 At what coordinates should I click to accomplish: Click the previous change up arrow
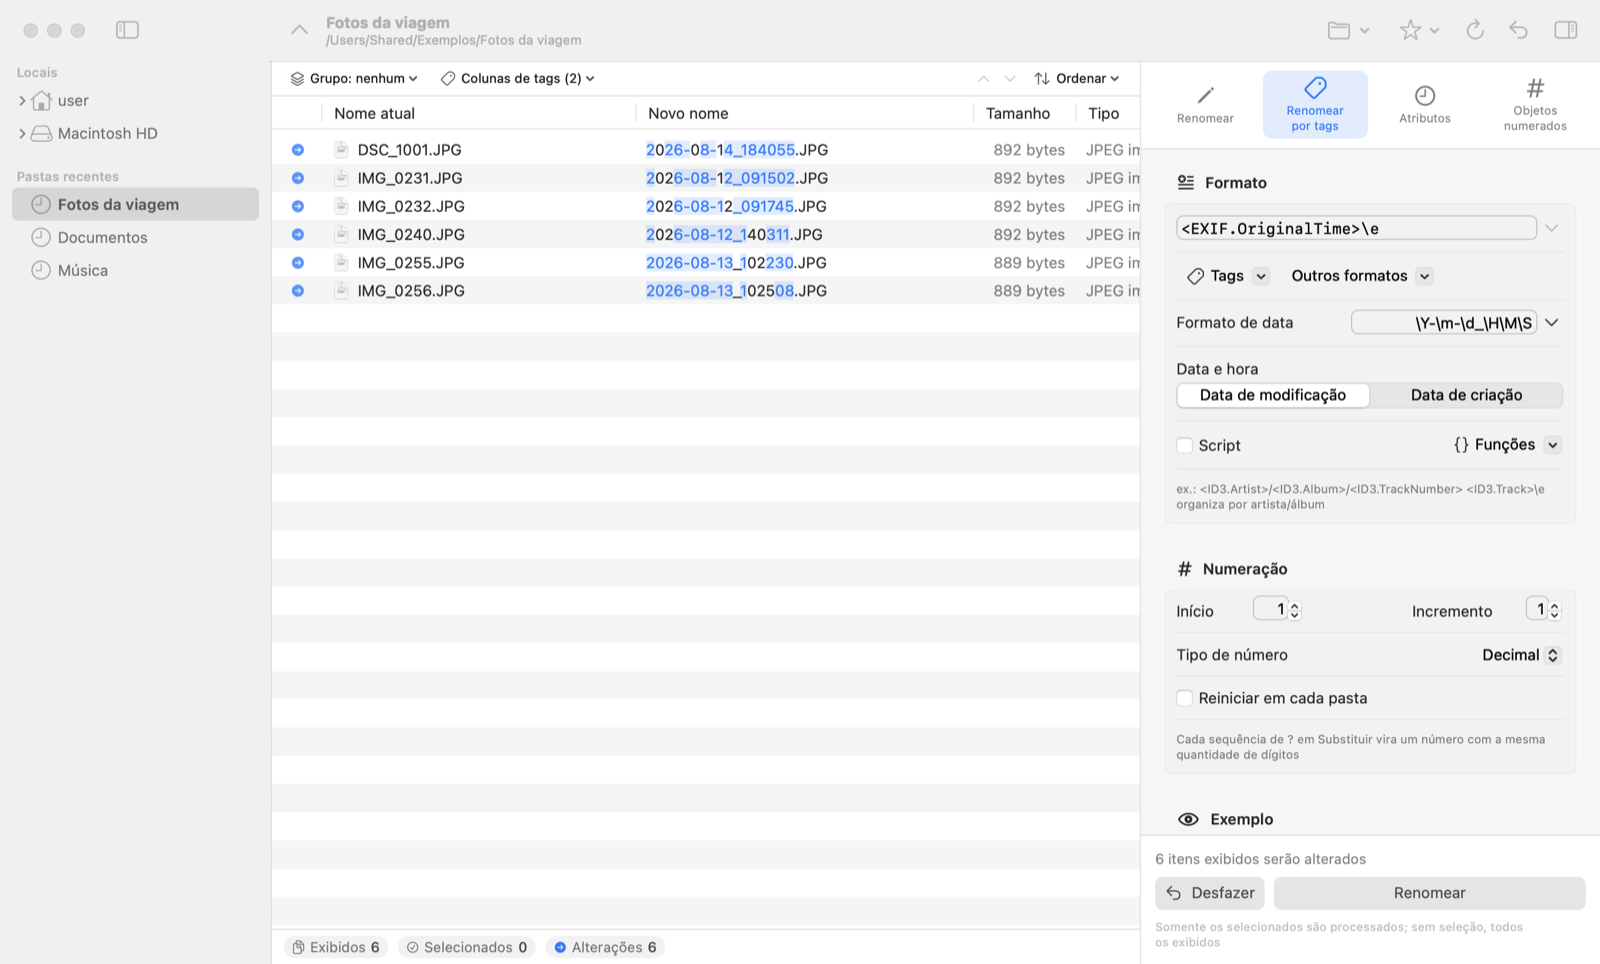(983, 78)
